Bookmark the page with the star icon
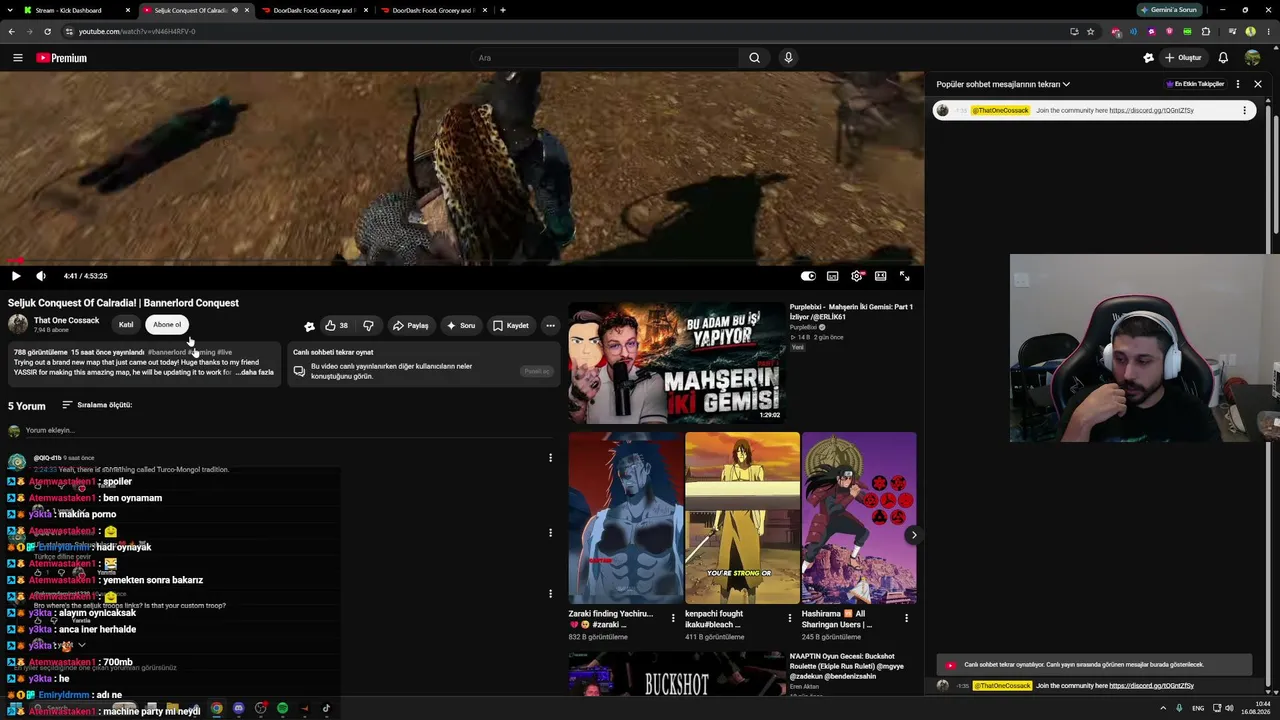 (1090, 31)
